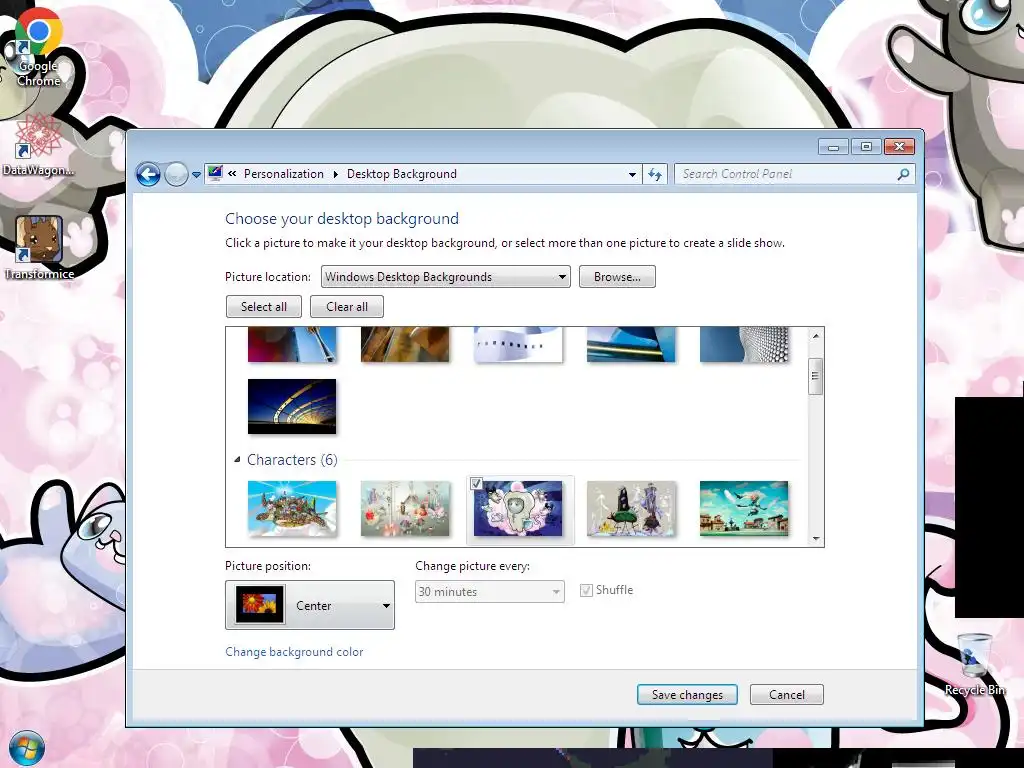The height and width of the screenshot is (768, 1024).
Task: Navigate to Personalization in the breadcrumb
Action: [283, 174]
